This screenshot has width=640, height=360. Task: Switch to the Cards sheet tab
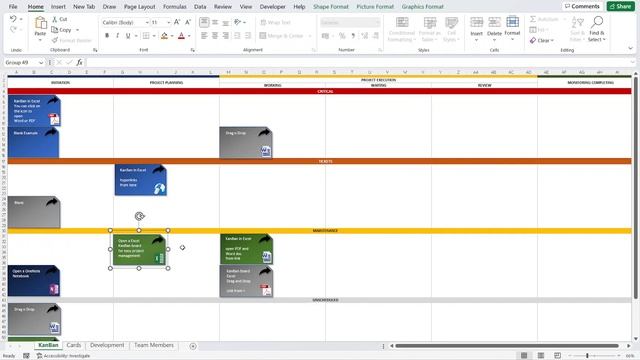coord(74,345)
